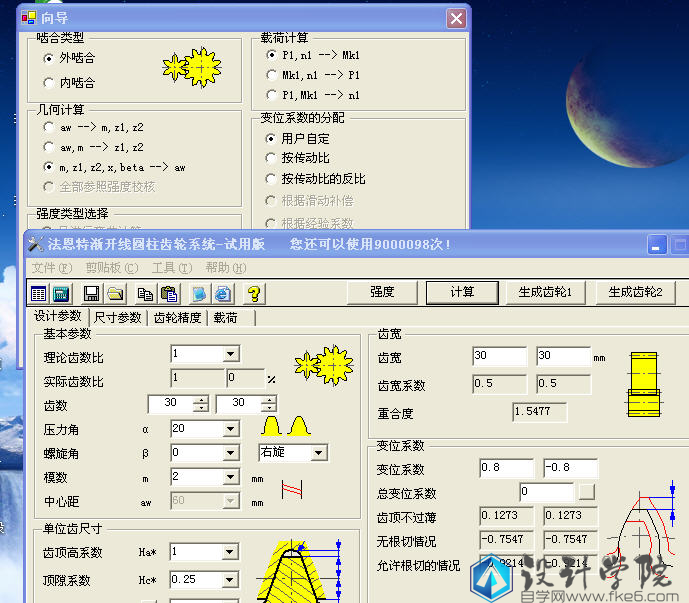Switch to the 尺寸参数 tab
The image size is (689, 603).
tap(118, 318)
